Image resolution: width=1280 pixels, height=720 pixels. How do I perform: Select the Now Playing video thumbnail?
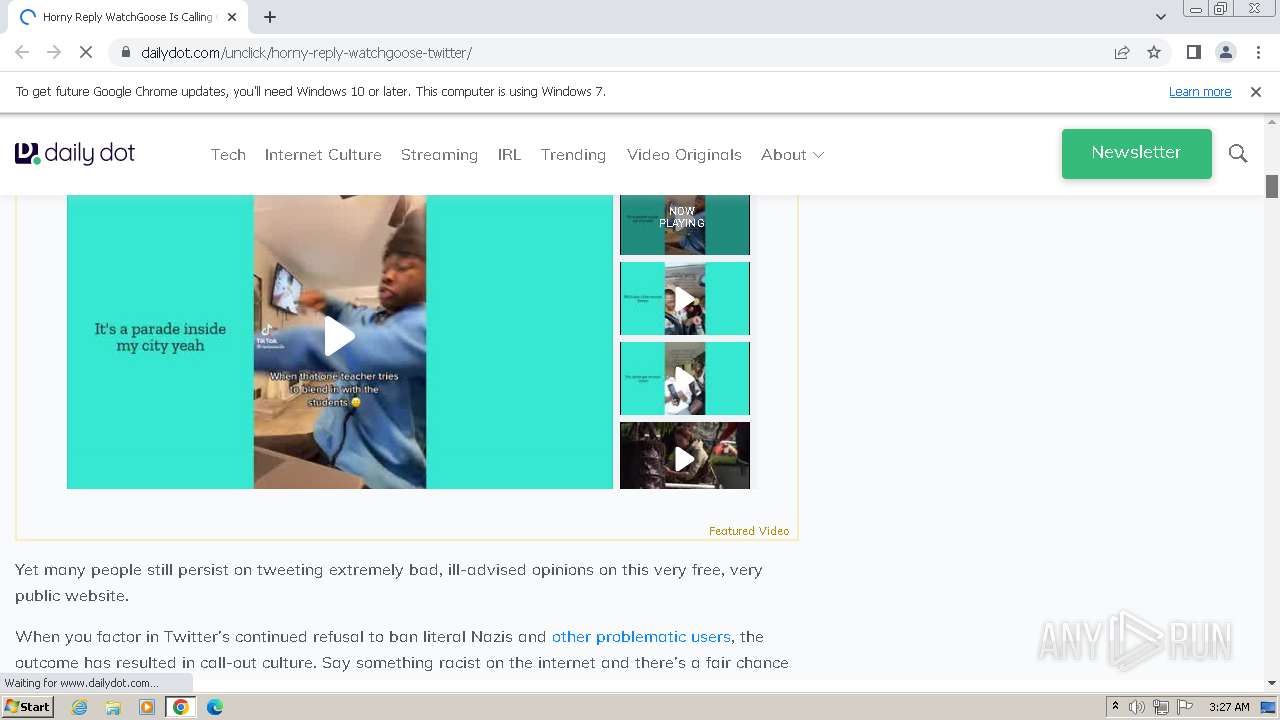coord(684,224)
